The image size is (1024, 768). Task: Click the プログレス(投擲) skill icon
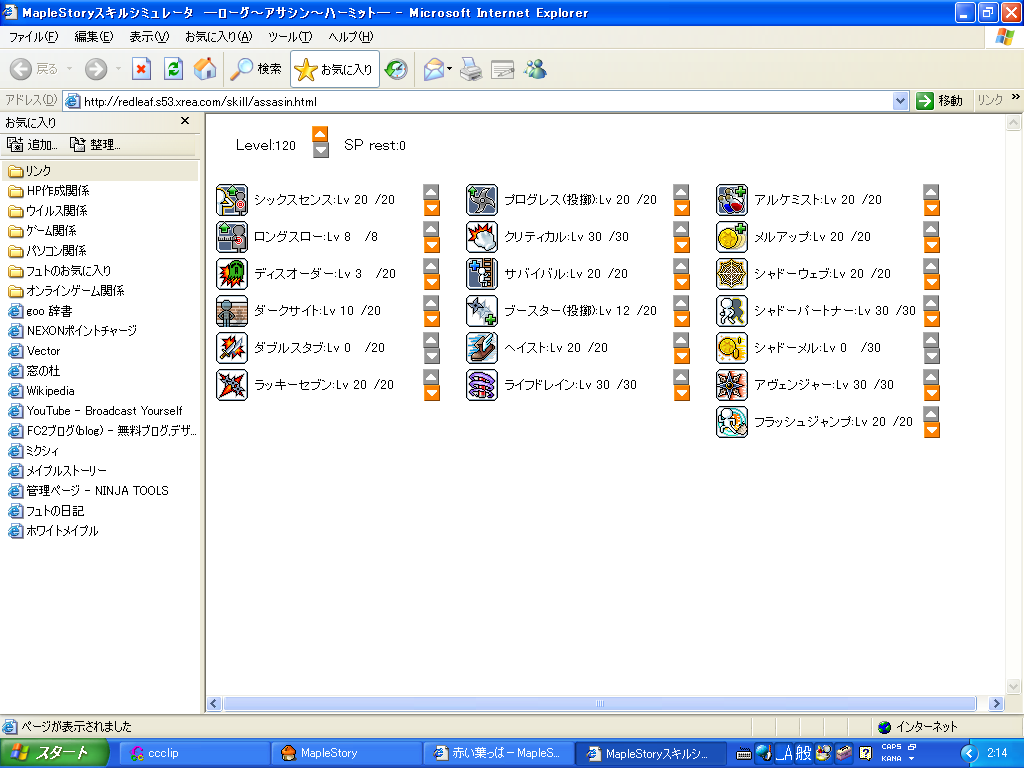(x=482, y=200)
